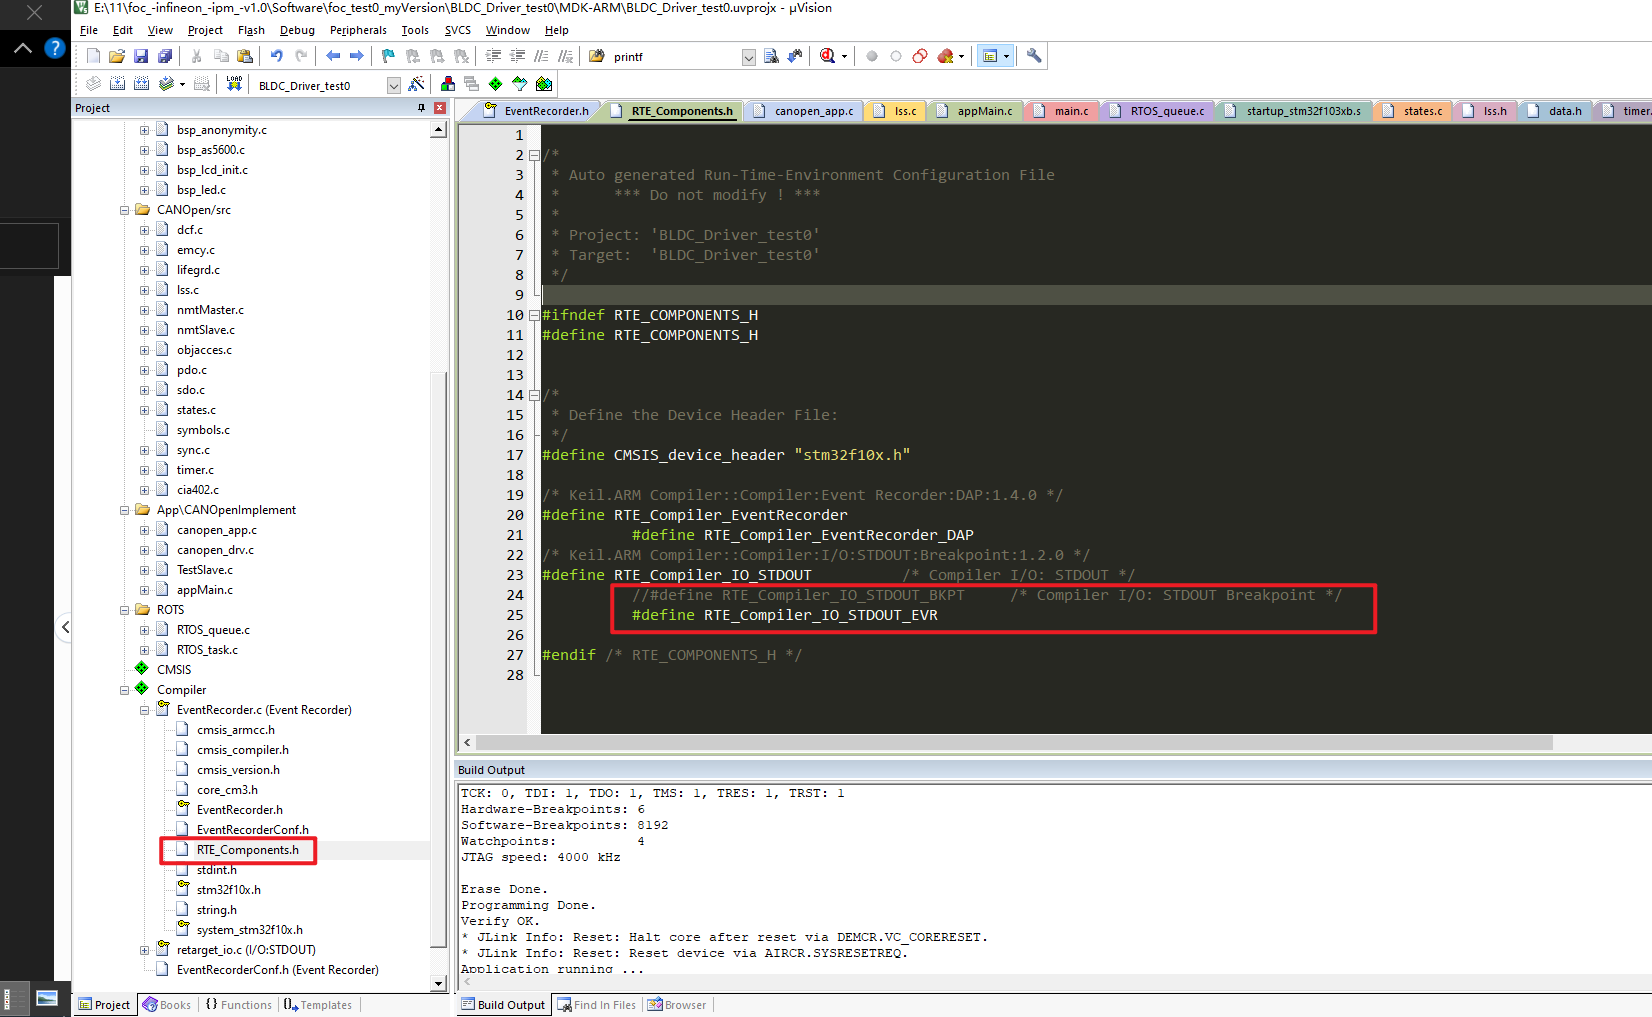Image resolution: width=1652 pixels, height=1017 pixels.
Task: Click the Undo toolbar icon
Action: tap(276, 56)
